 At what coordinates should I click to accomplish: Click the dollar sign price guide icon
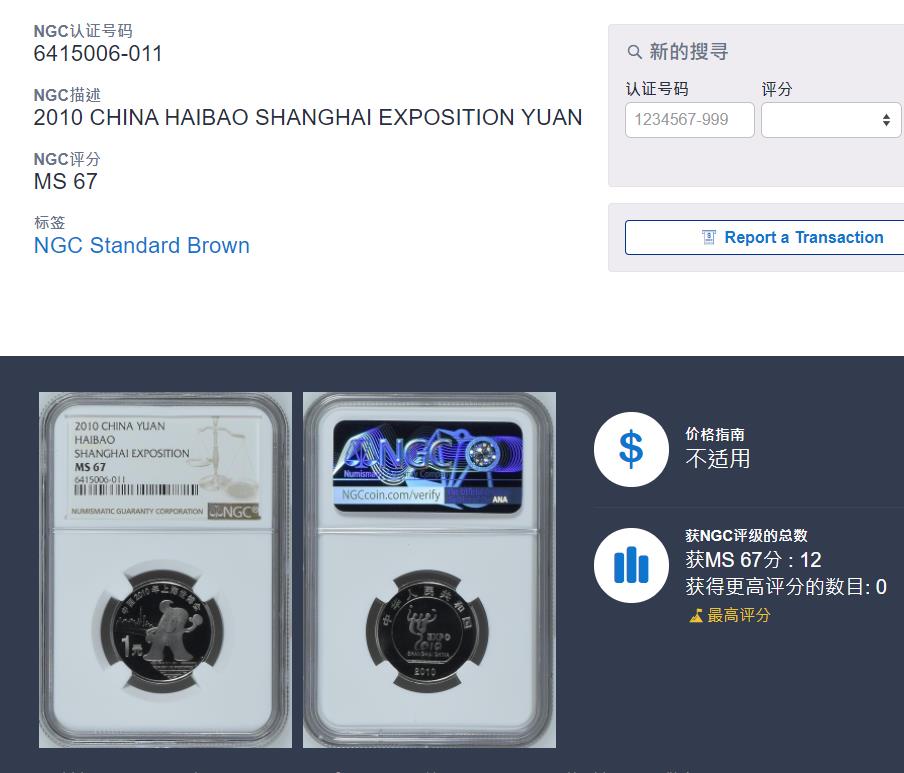tap(631, 449)
